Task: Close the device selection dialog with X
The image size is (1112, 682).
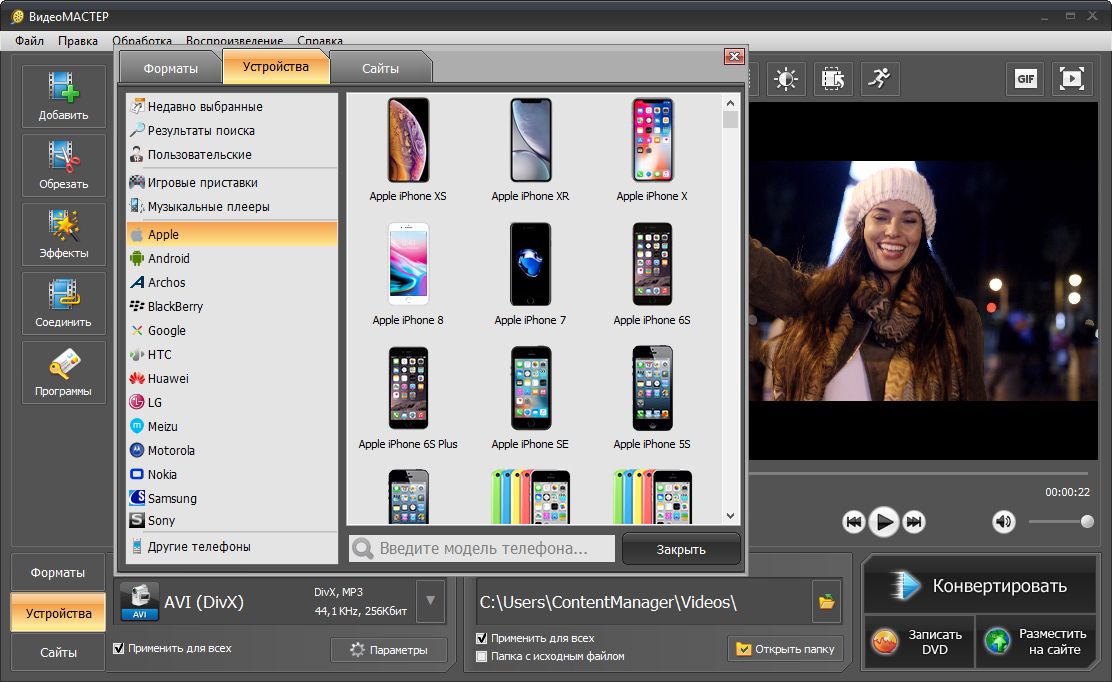Action: pyautogui.click(x=734, y=57)
